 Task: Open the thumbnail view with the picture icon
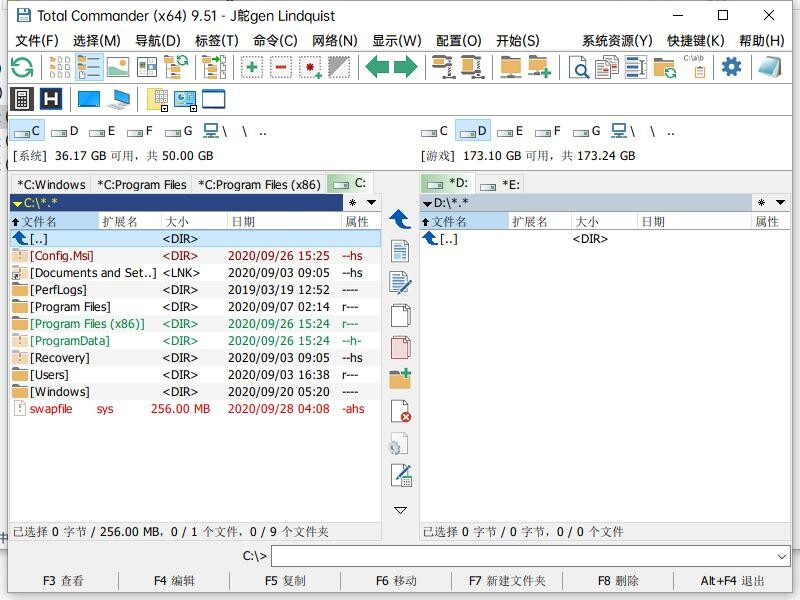[x=118, y=67]
